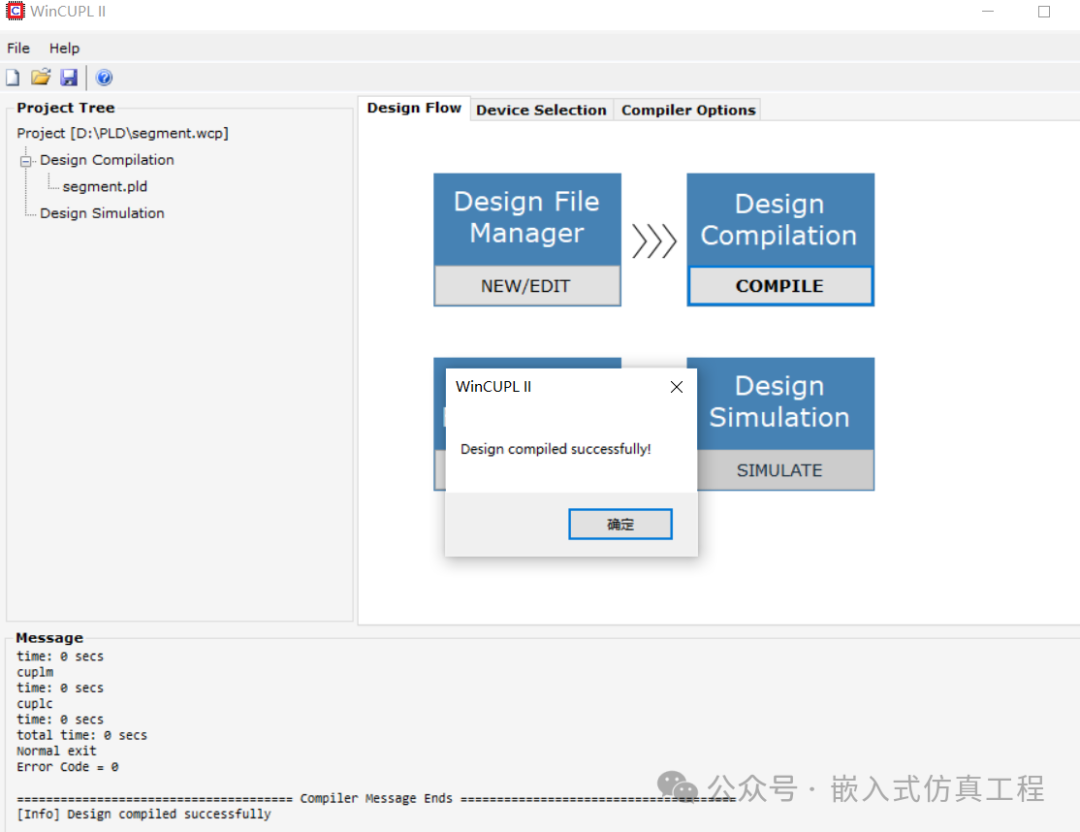Viewport: 1080px width, 832px height.
Task: Collapse the Design Compilation tree node
Action: coord(26,161)
